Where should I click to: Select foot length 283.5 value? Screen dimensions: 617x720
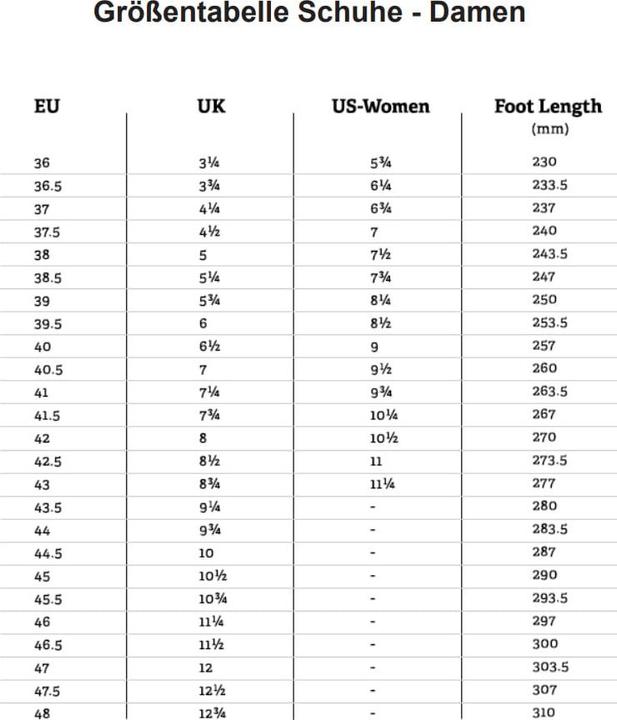[x=549, y=529]
